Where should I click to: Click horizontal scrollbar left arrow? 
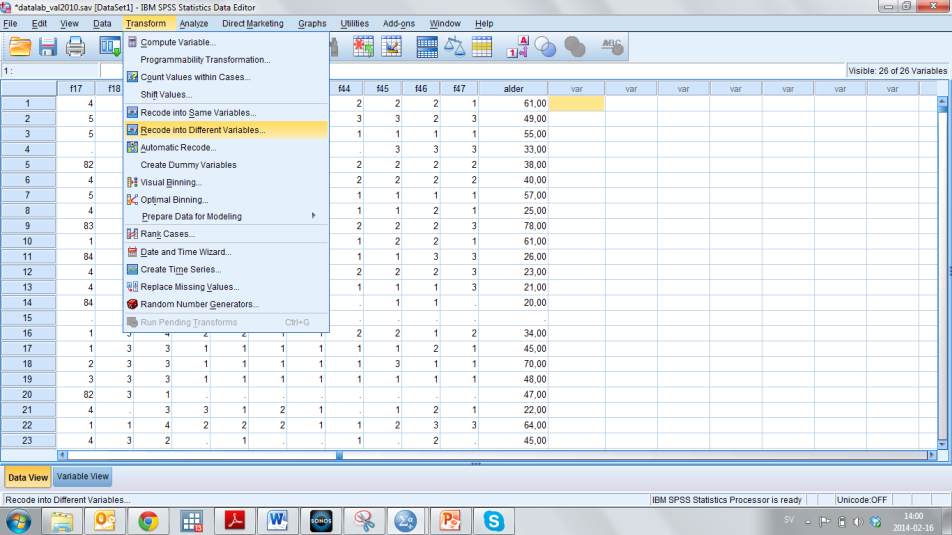click(x=62, y=455)
